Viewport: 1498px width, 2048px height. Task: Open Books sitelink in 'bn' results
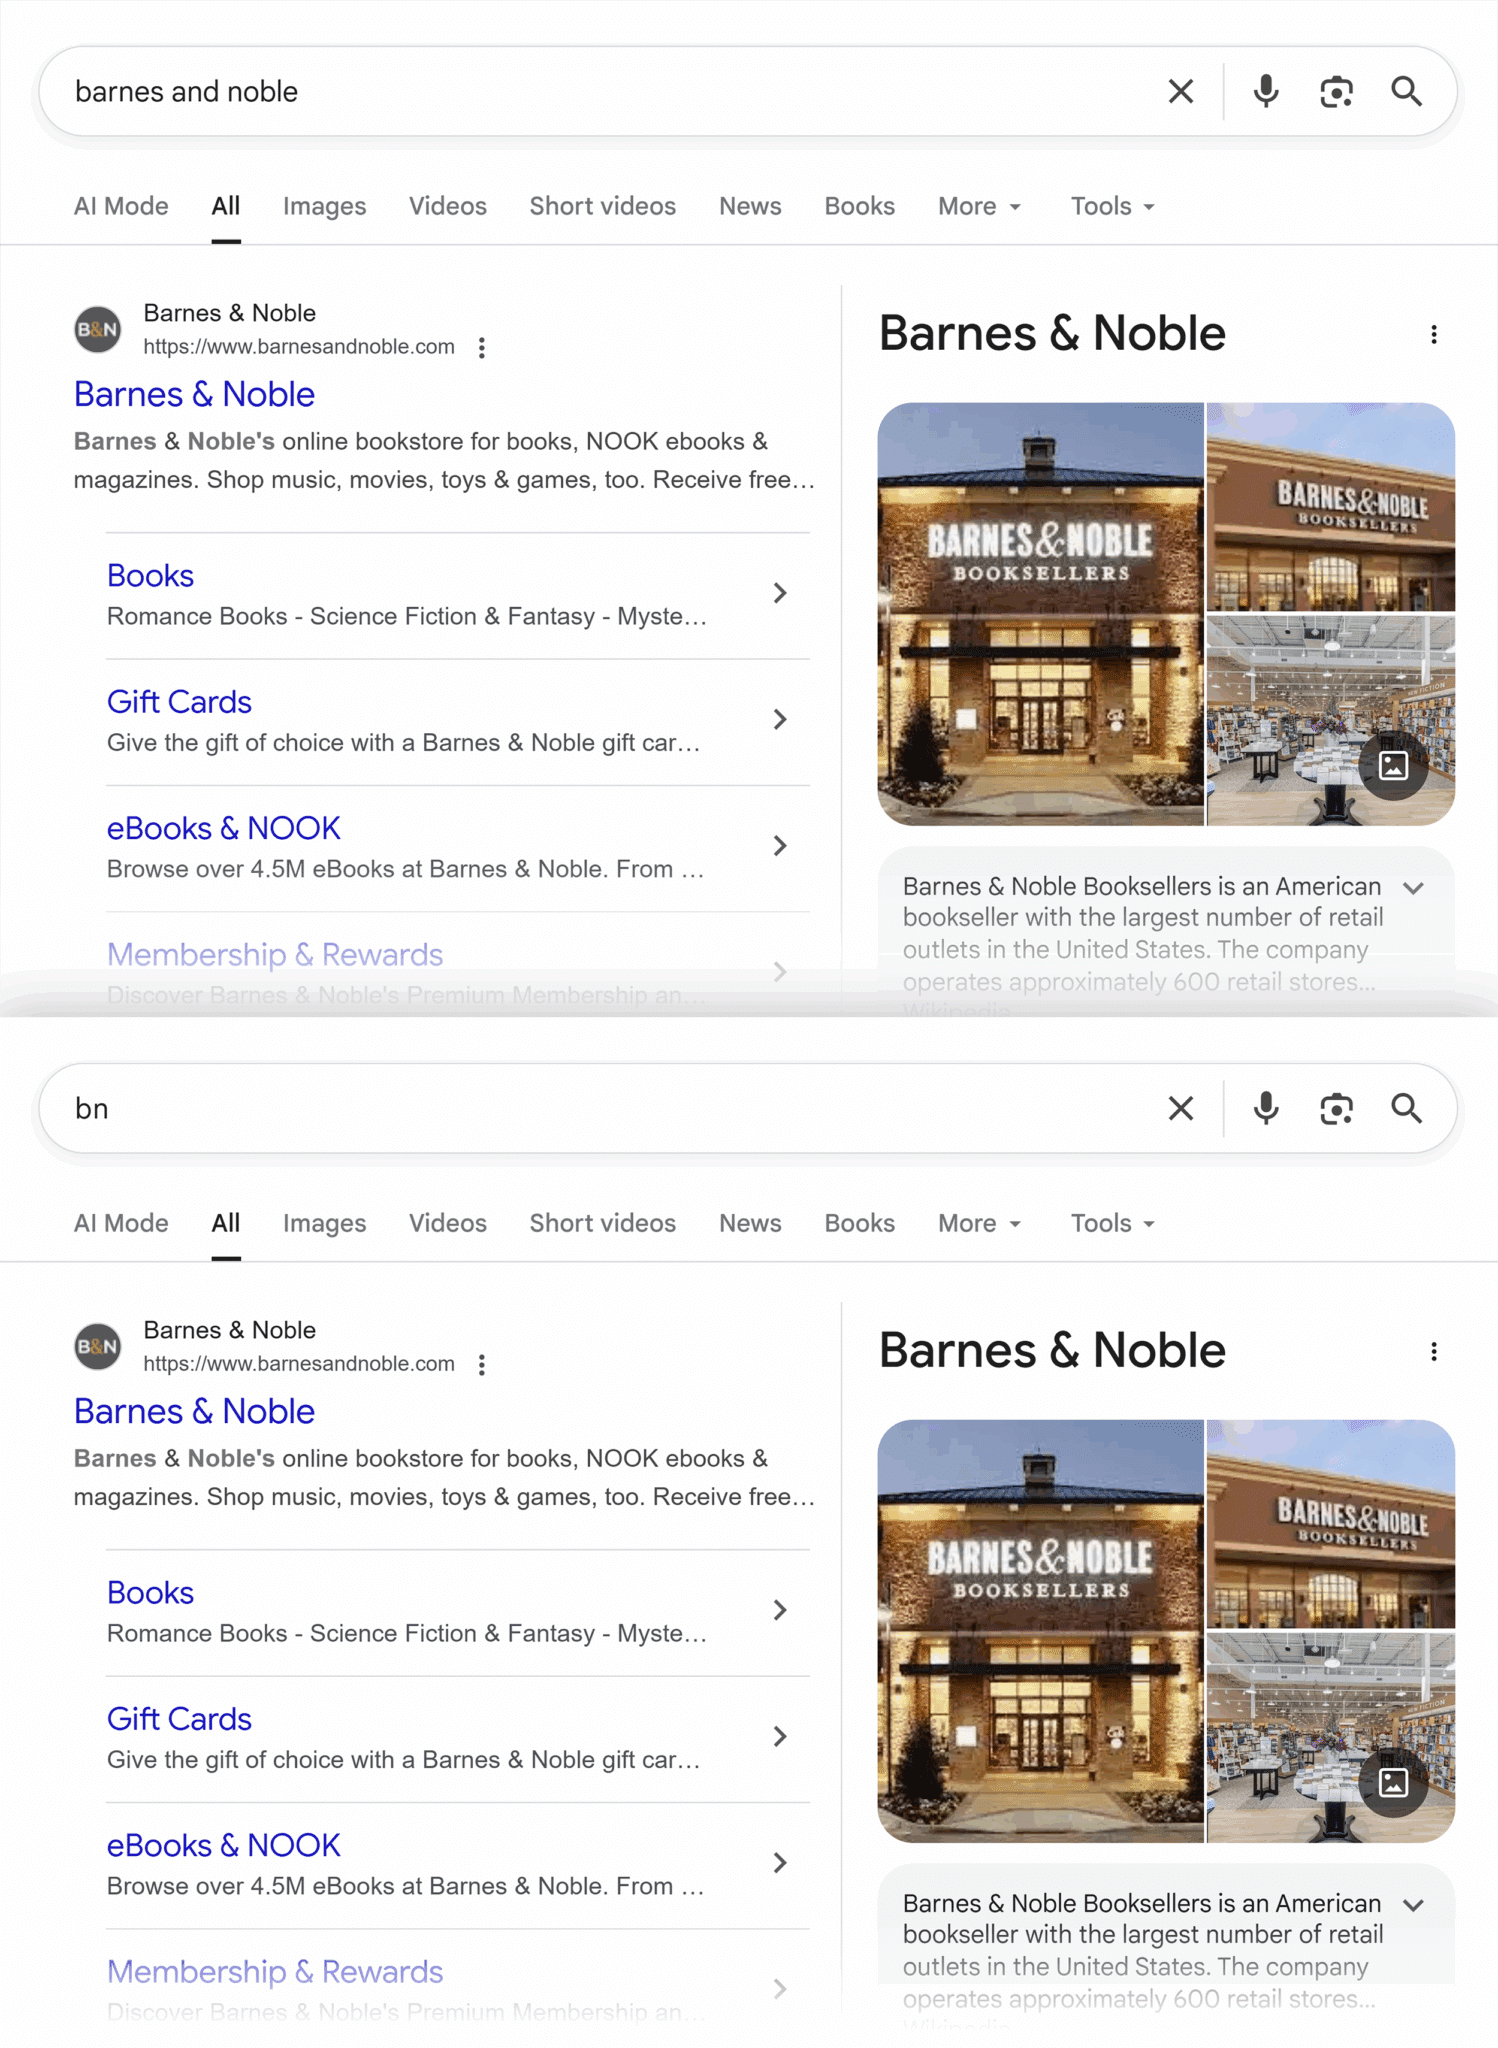click(151, 1593)
